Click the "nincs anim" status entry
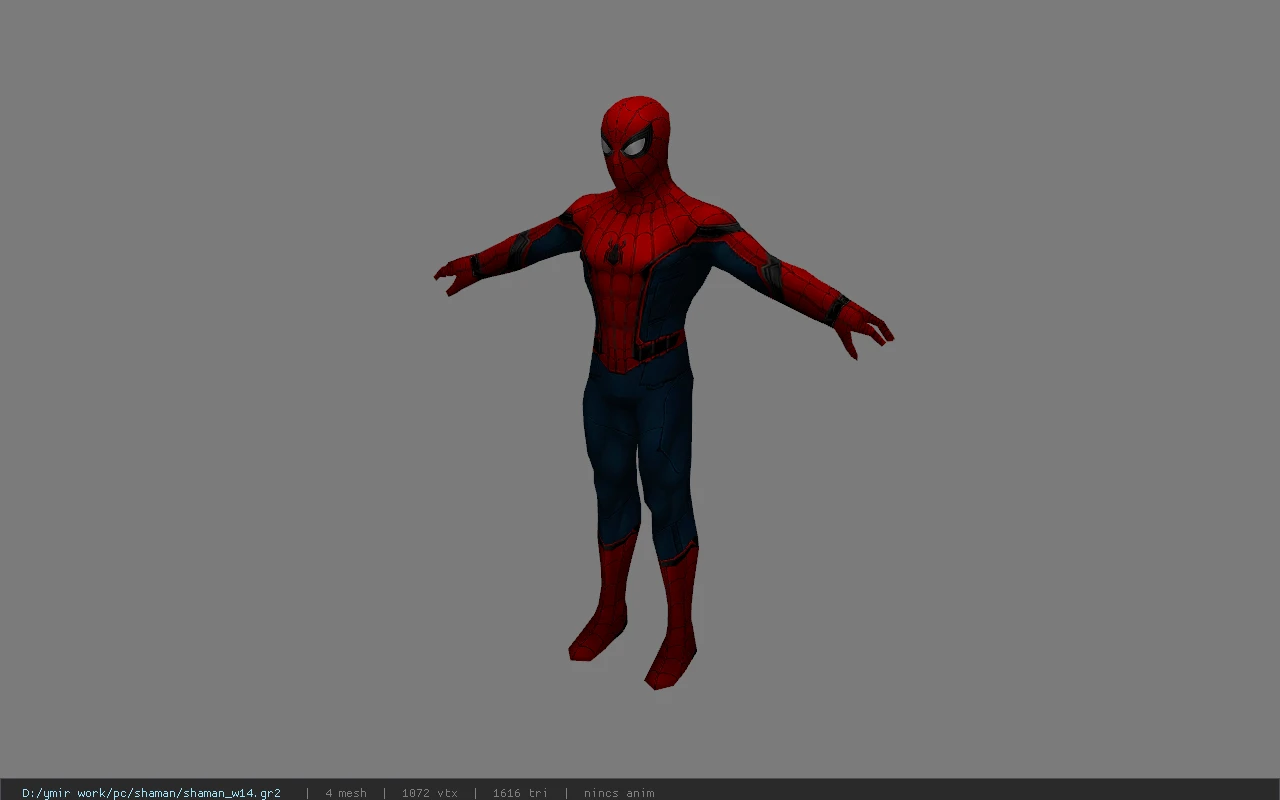Image resolution: width=1280 pixels, height=800 pixels. pyautogui.click(x=619, y=793)
